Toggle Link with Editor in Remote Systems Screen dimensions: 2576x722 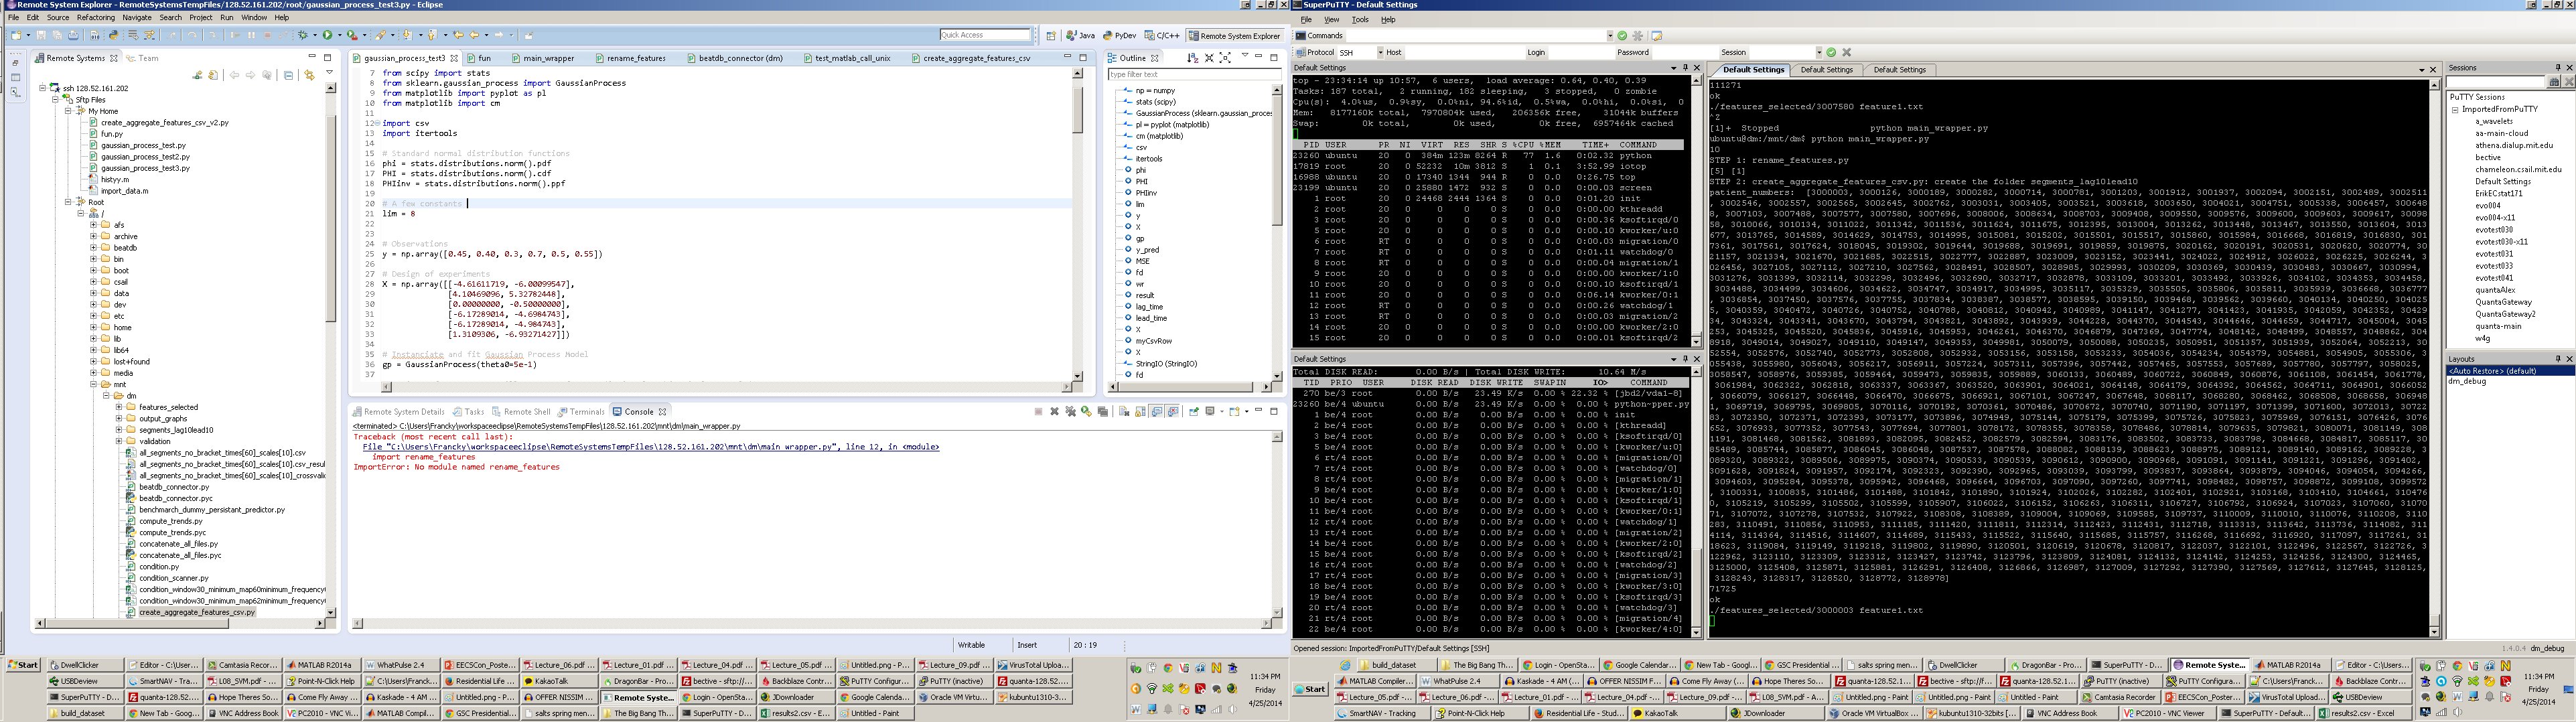click(x=309, y=76)
